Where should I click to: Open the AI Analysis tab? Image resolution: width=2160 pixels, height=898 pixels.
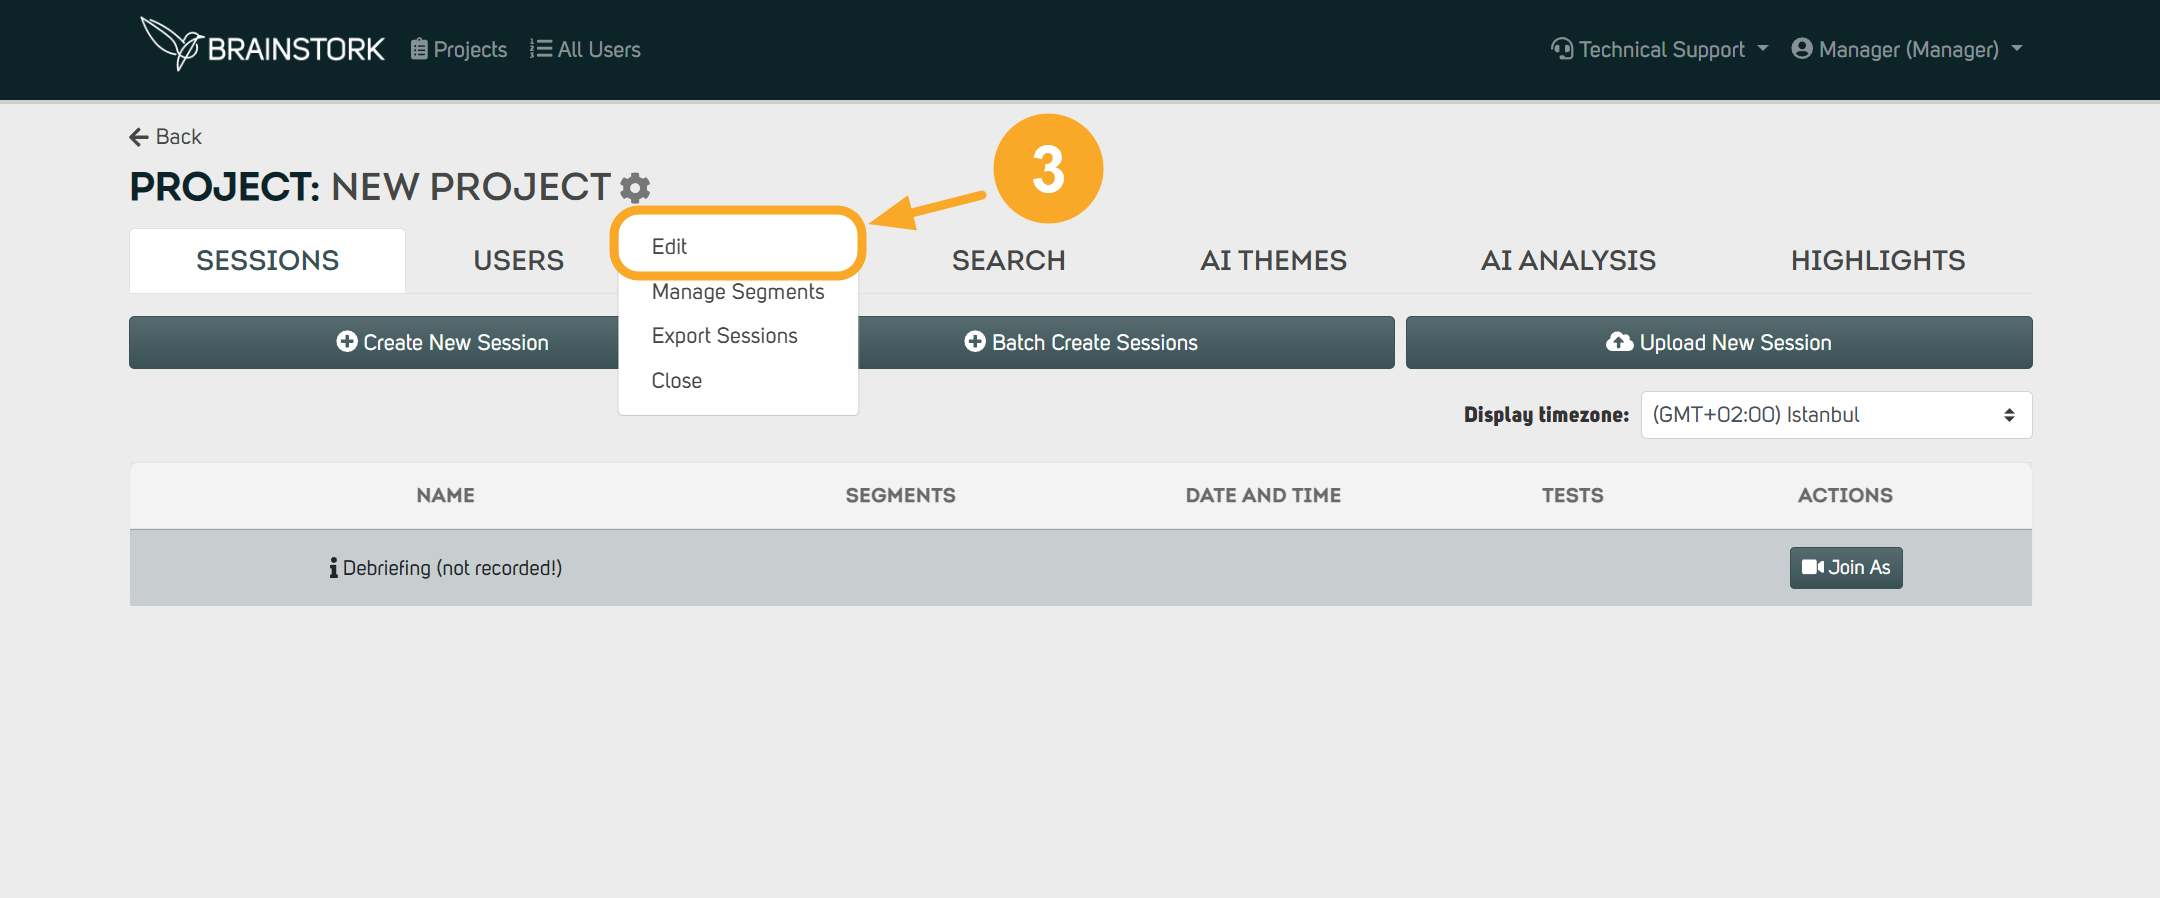(x=1568, y=261)
